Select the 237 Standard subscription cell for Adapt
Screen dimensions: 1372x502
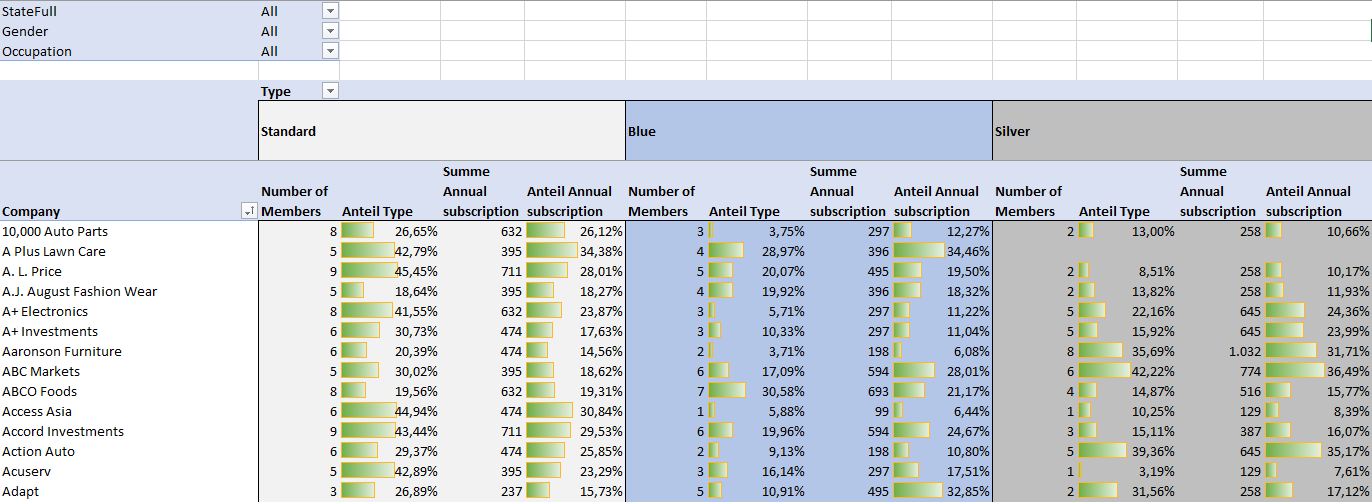tap(482, 491)
